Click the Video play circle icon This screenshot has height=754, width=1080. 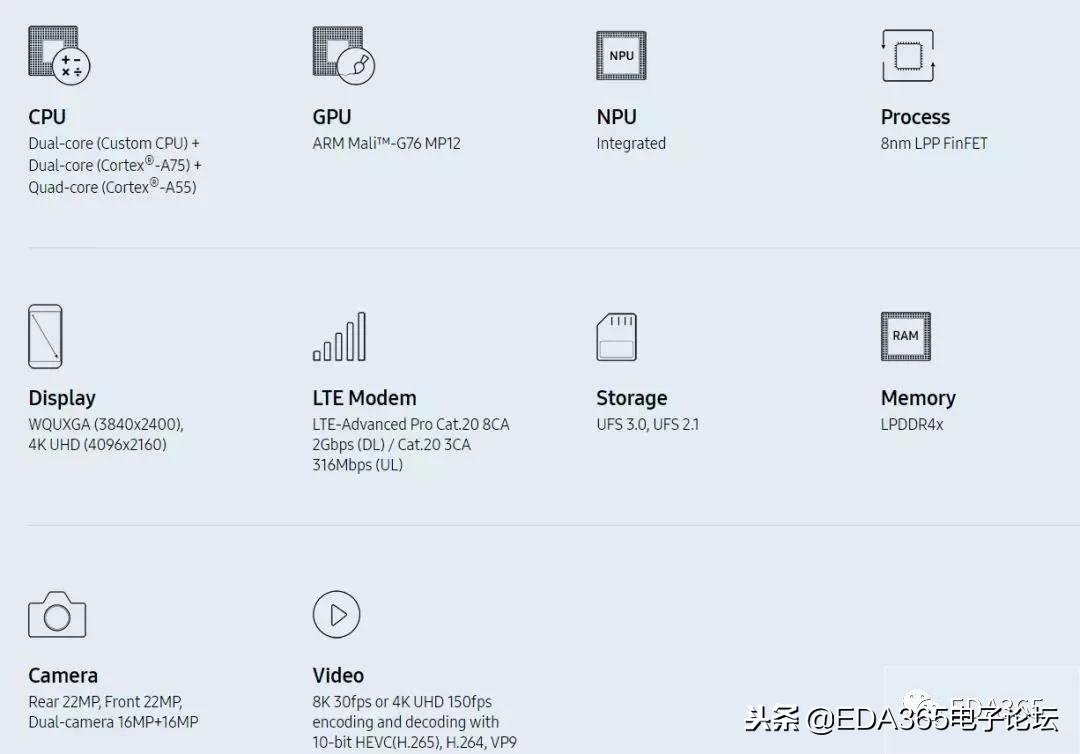(336, 614)
